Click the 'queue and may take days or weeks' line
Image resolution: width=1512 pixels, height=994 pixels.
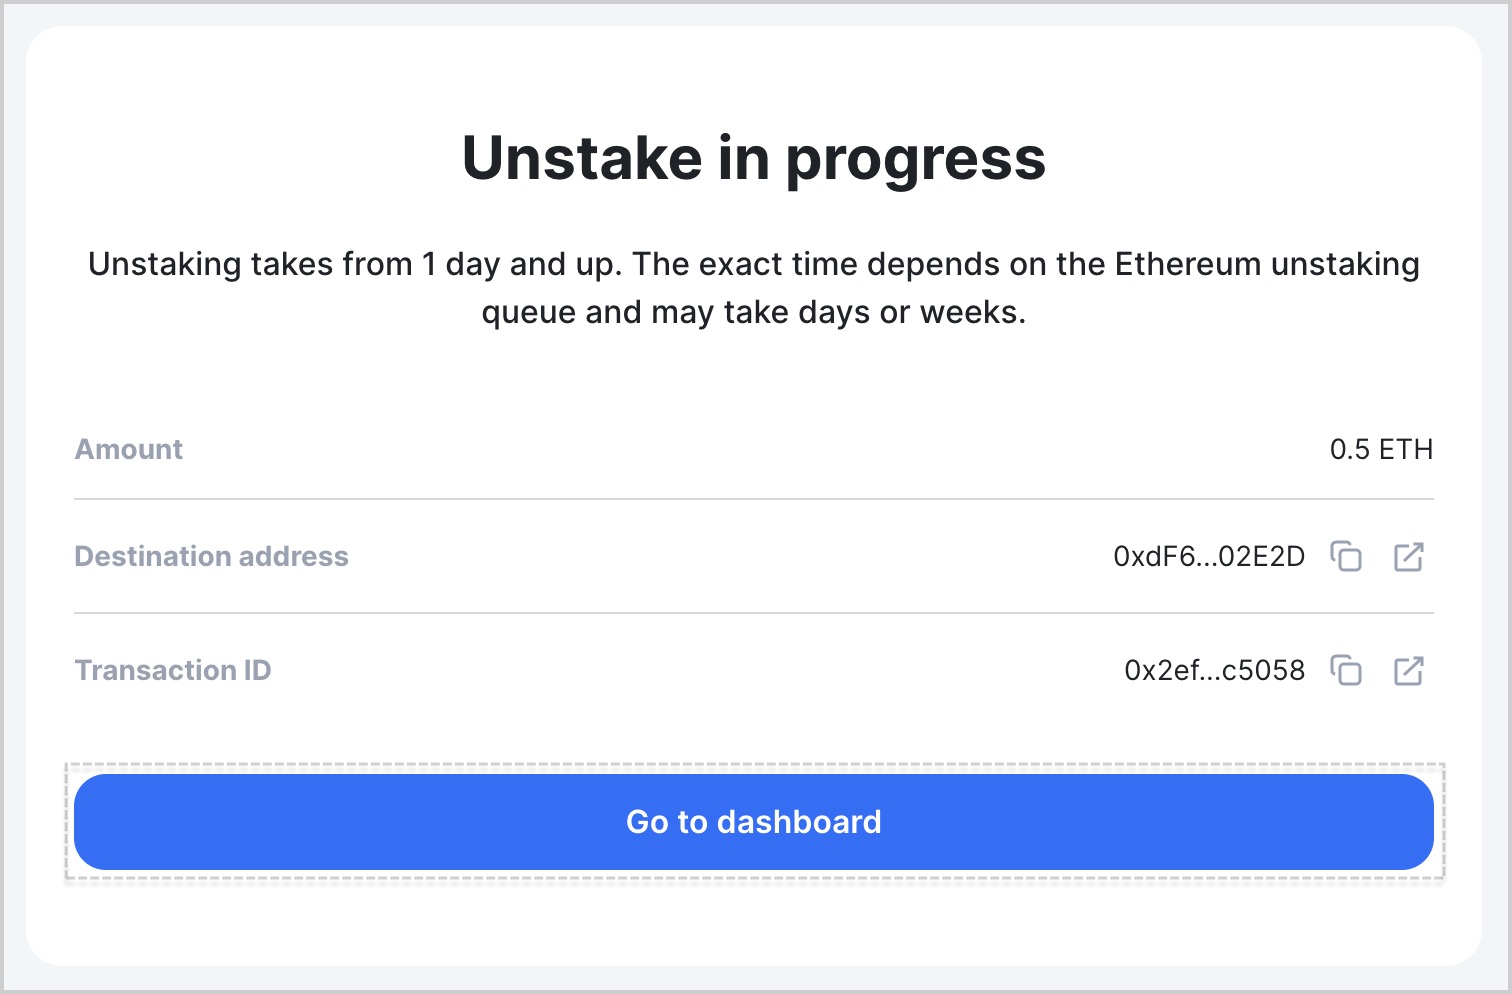[x=754, y=312]
